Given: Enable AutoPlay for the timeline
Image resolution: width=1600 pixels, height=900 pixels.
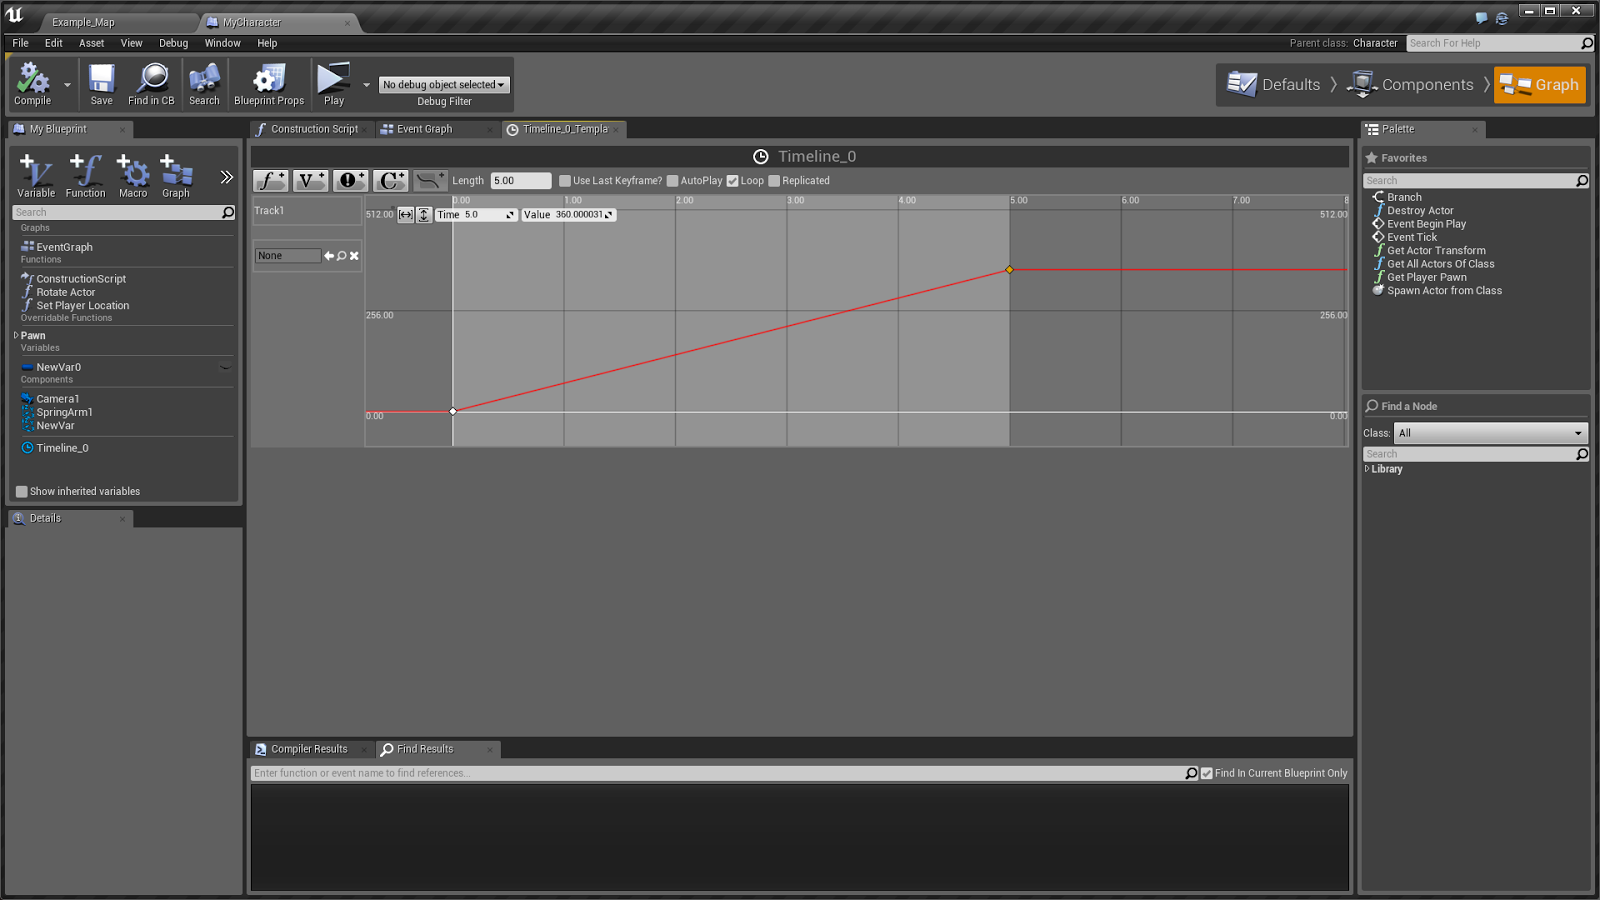Looking at the screenshot, I should 672,181.
